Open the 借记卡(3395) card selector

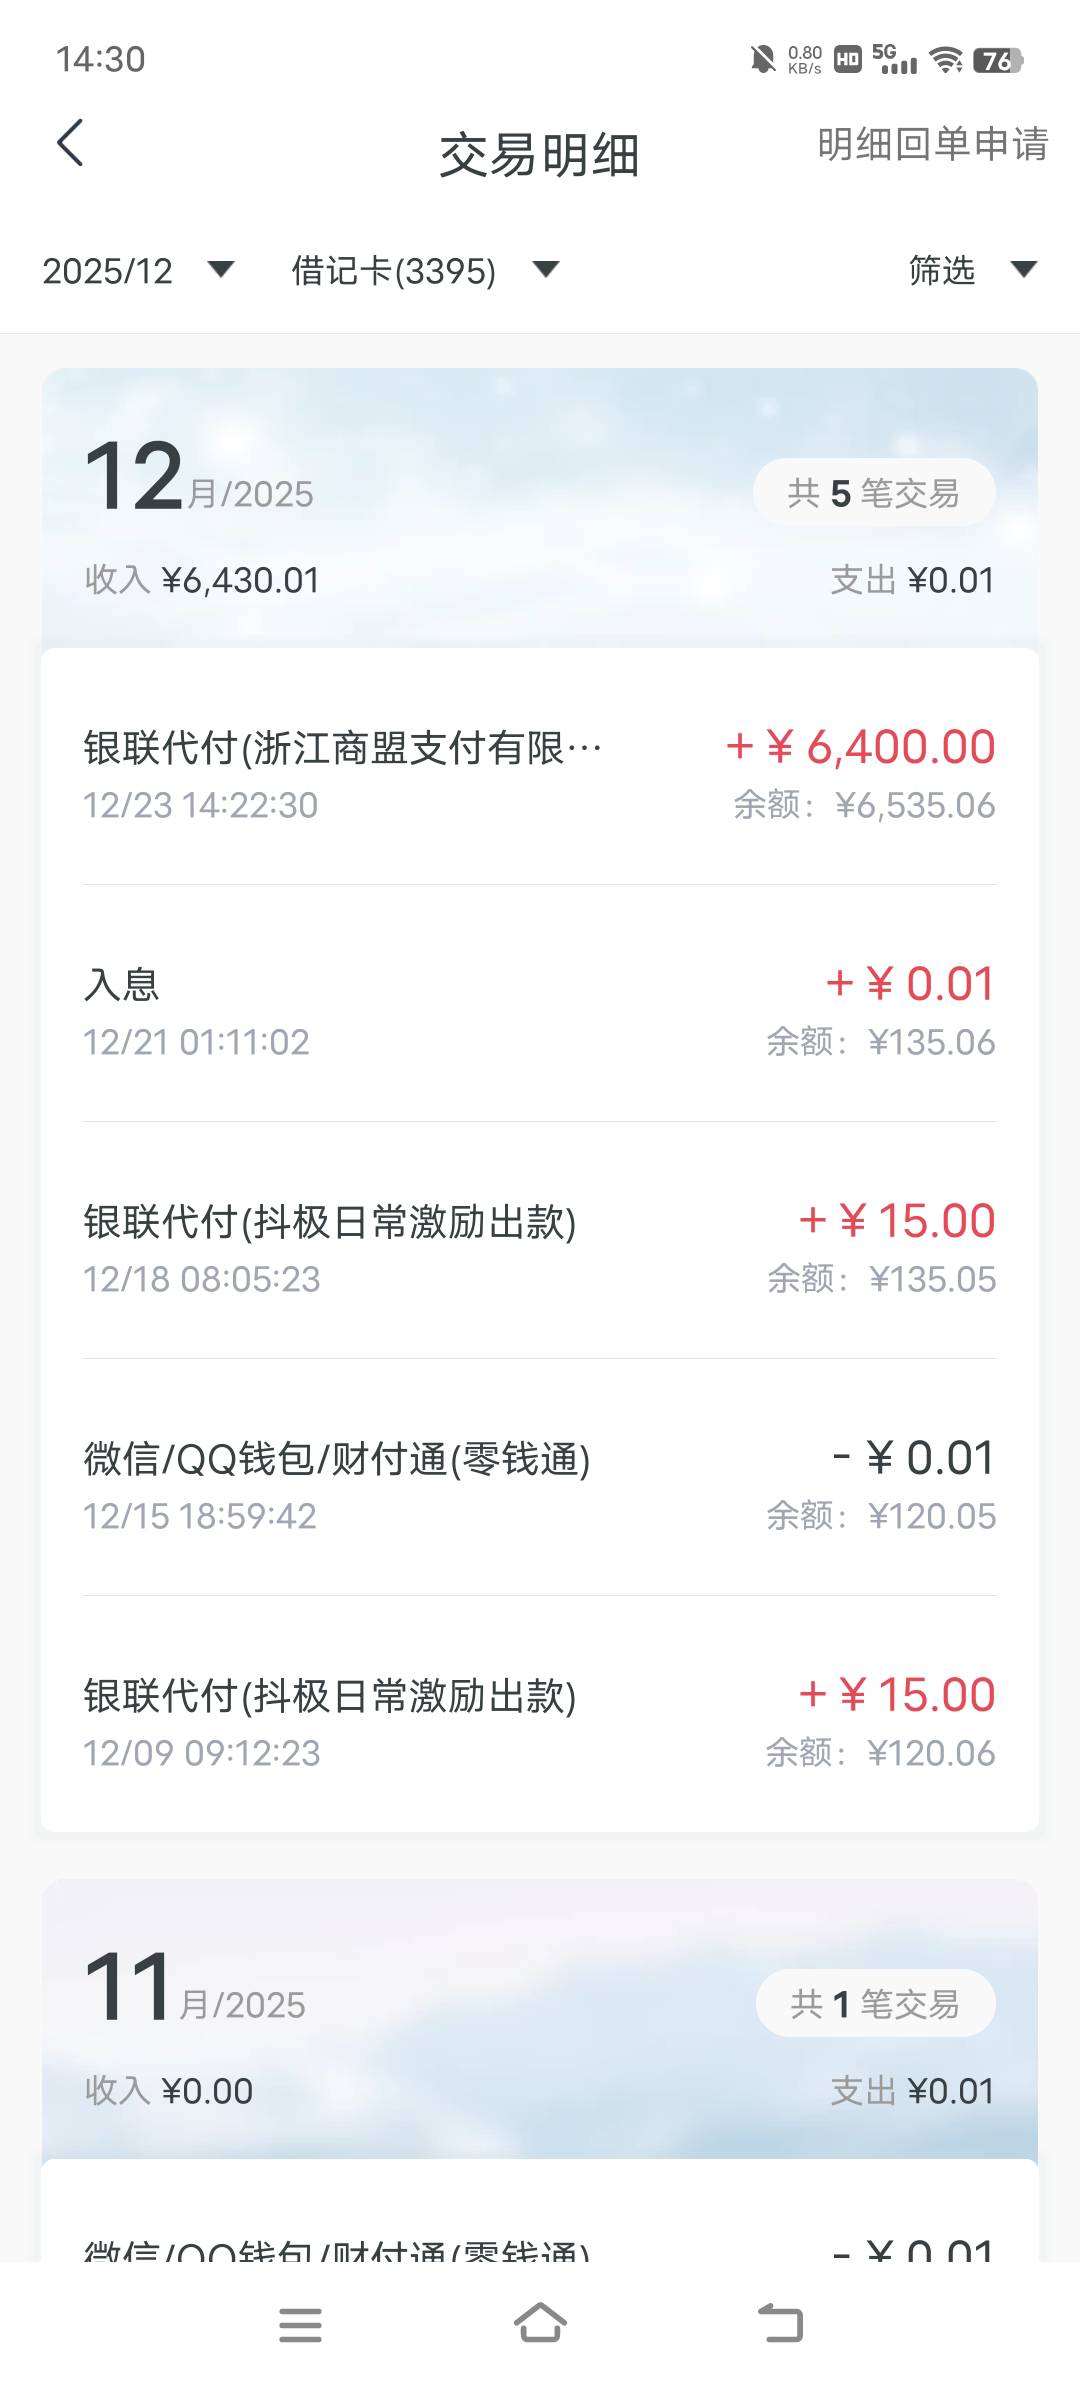pyautogui.click(x=424, y=270)
